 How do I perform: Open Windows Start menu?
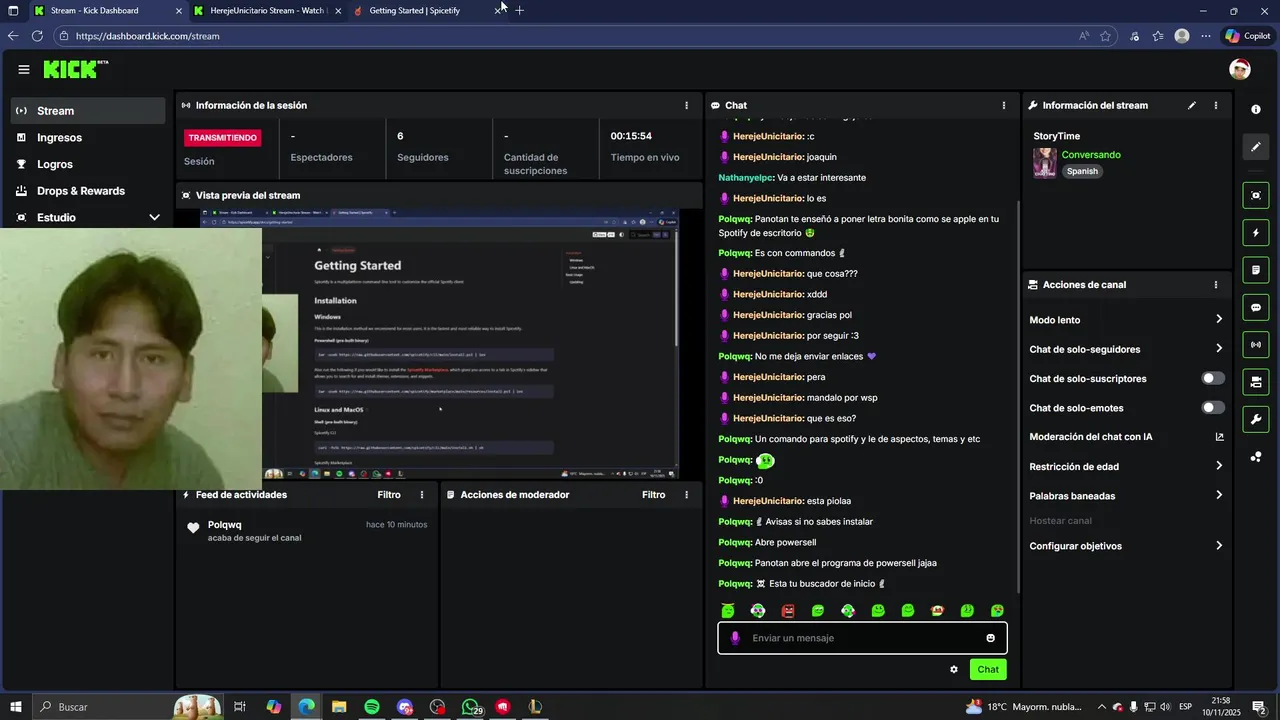(16, 707)
